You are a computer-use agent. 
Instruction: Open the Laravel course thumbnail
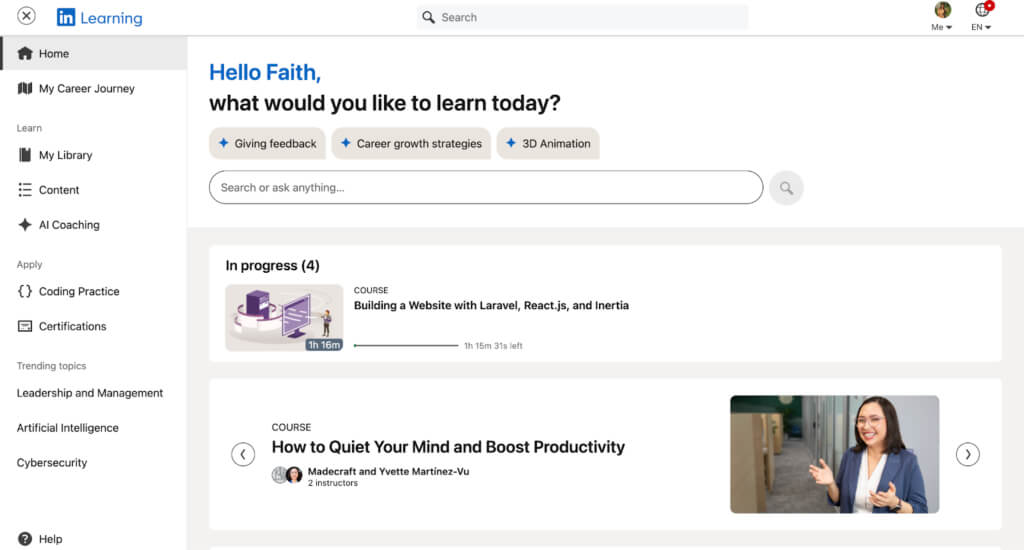click(x=284, y=318)
